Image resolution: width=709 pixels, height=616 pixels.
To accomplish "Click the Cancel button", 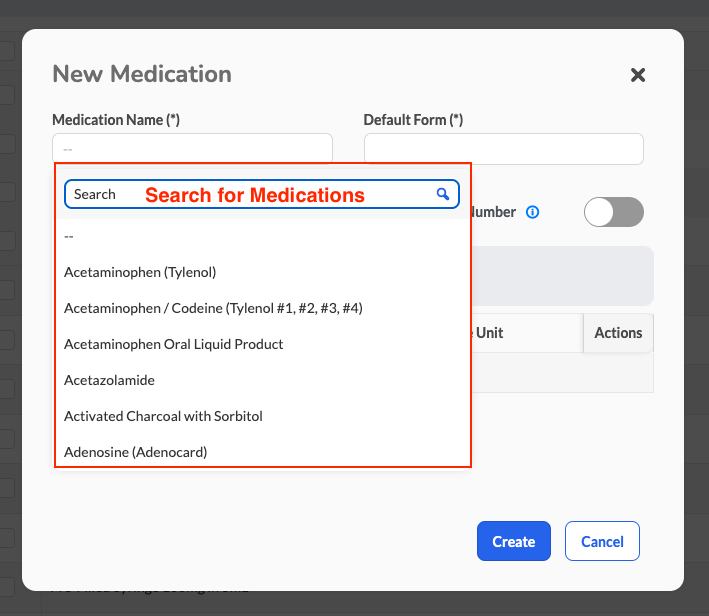I will click(x=602, y=541).
